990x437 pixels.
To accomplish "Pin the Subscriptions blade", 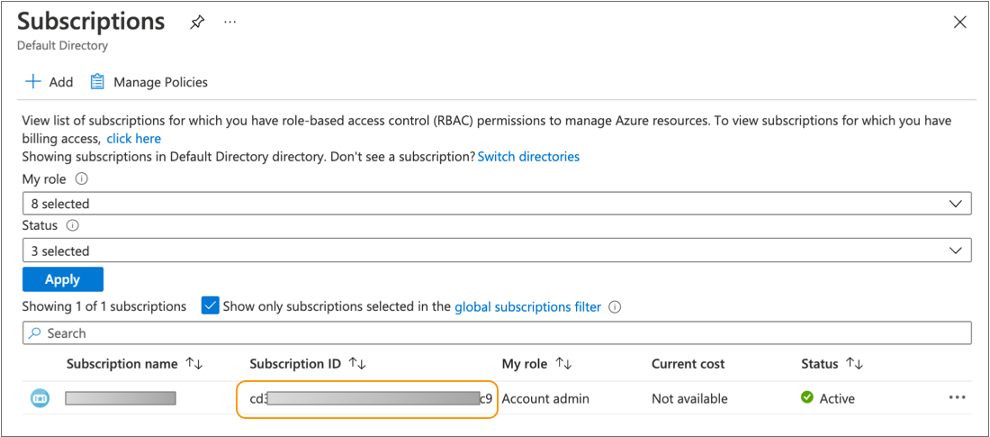I will [197, 23].
